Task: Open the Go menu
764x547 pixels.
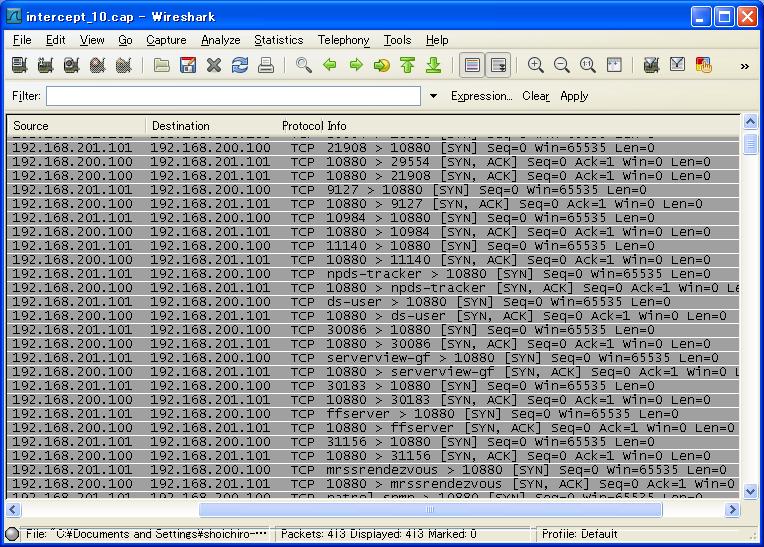Action: 125,40
